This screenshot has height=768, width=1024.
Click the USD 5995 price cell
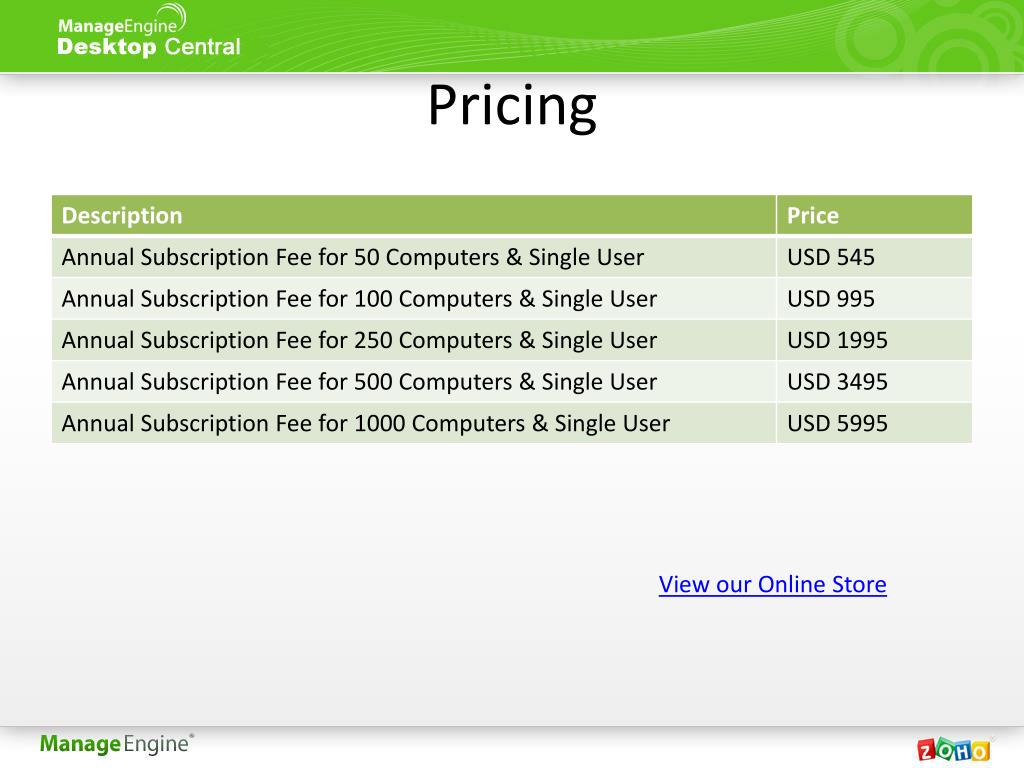(874, 423)
